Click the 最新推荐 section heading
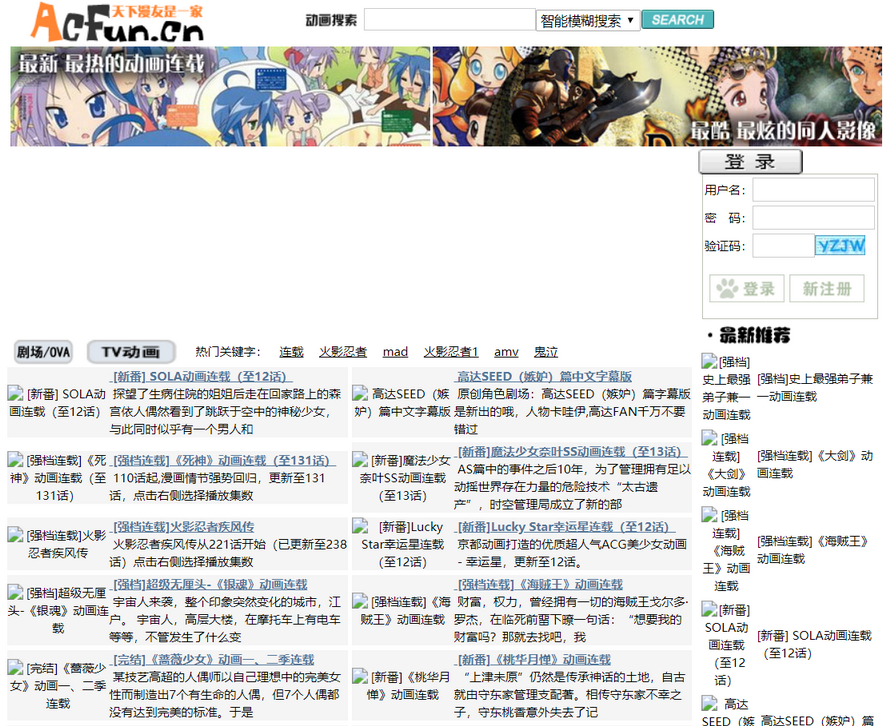 [754, 335]
